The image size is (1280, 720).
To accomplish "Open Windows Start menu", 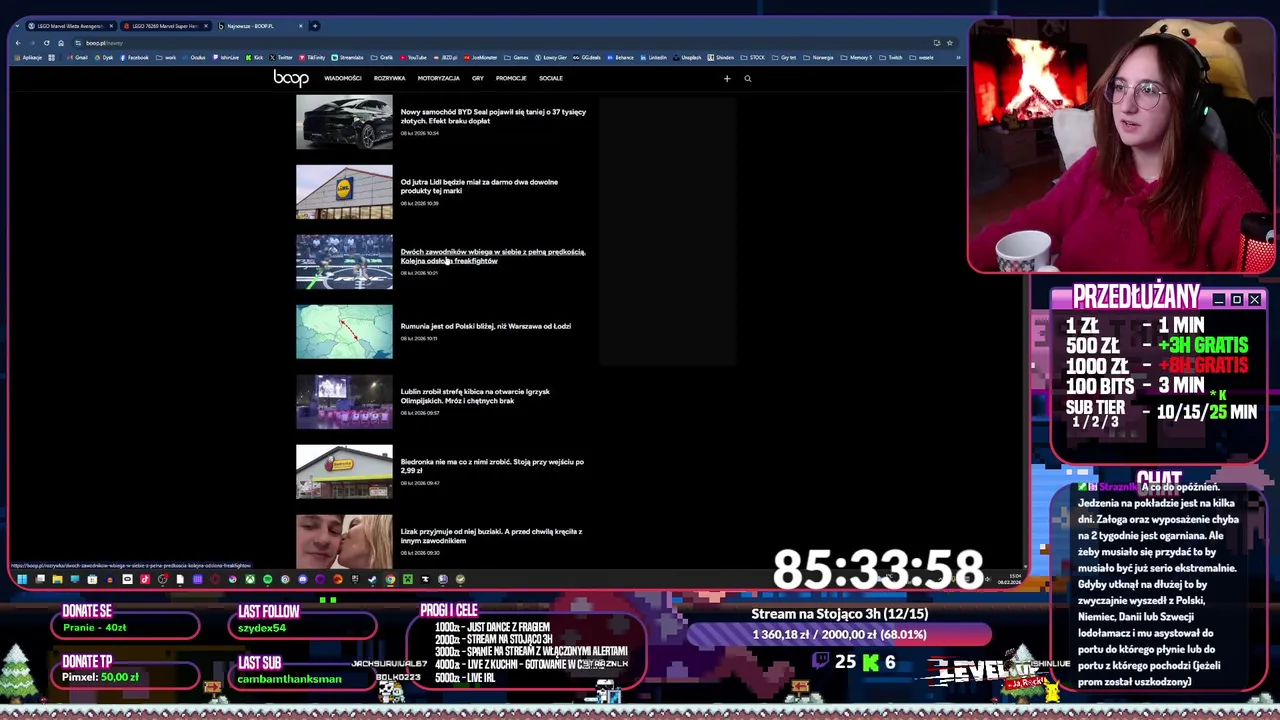I will pos(22,579).
